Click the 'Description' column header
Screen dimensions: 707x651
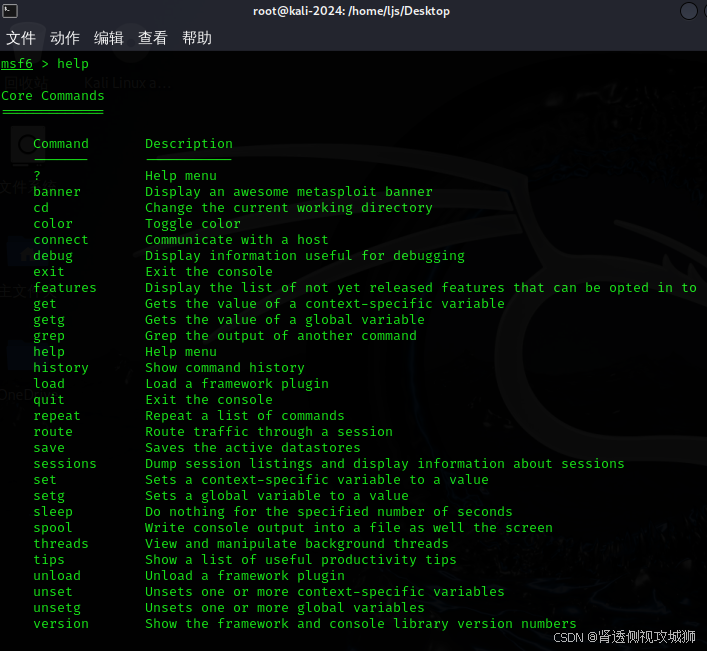pyautogui.click(x=189, y=143)
